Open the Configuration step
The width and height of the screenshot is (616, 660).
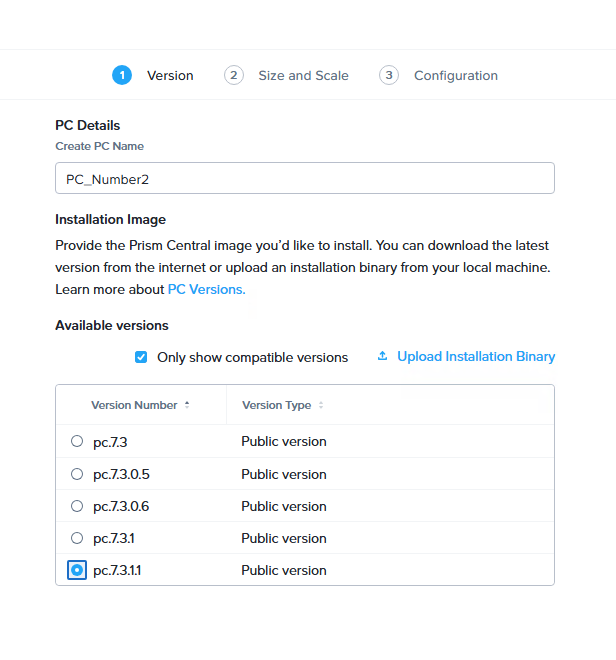[x=455, y=75]
